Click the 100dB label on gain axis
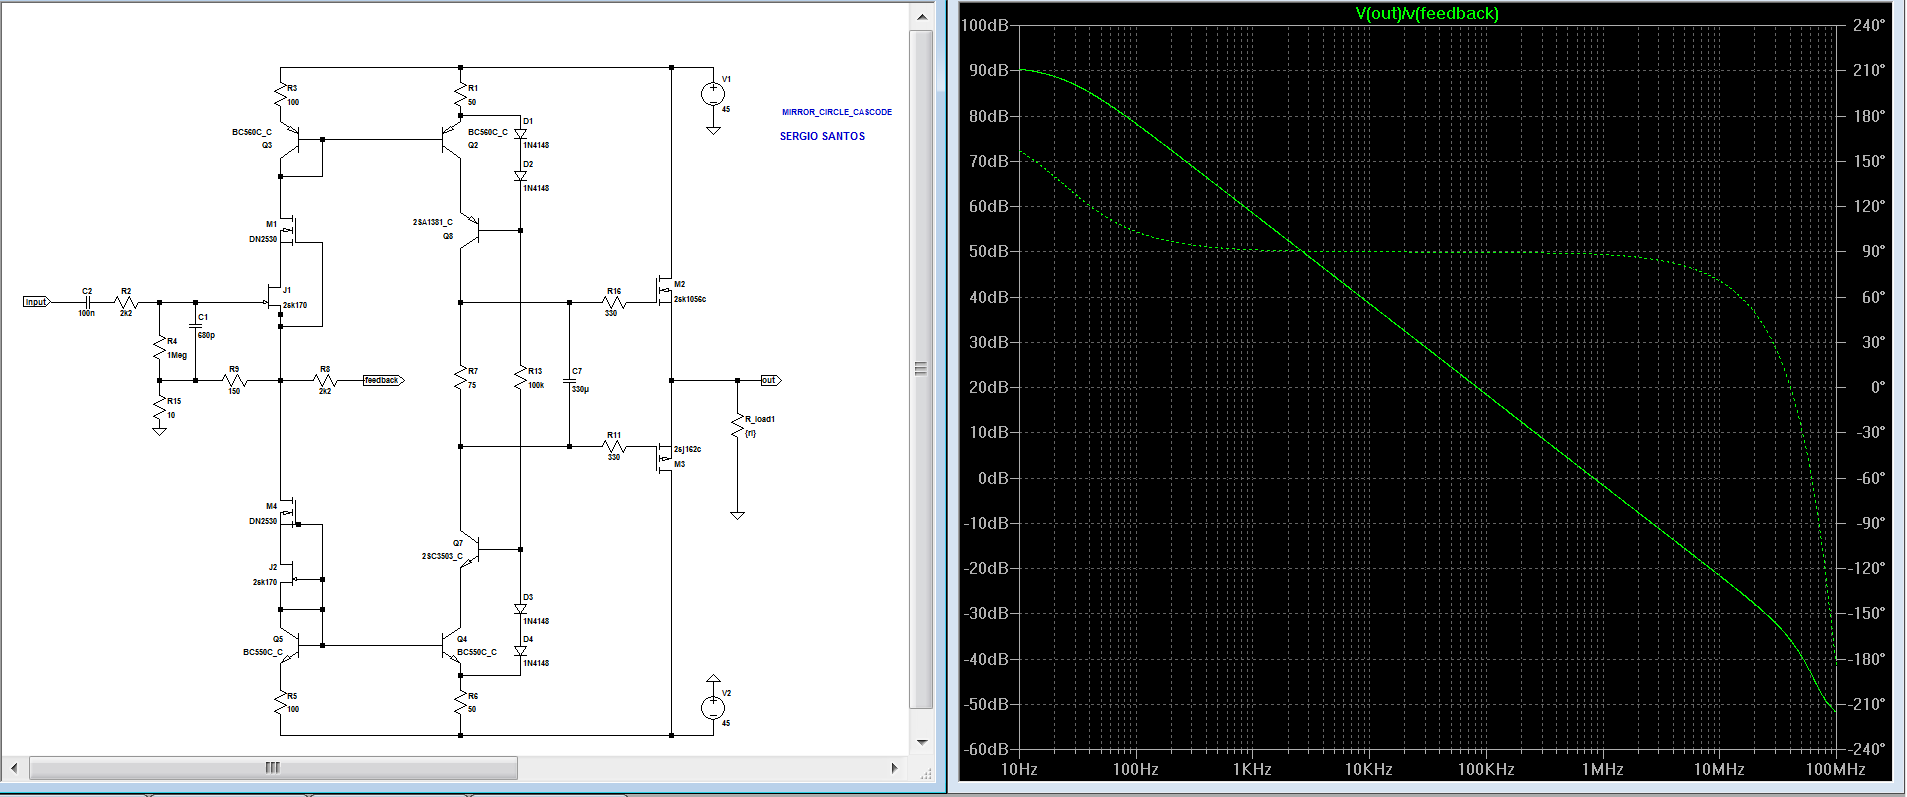The height and width of the screenshot is (797, 1907). (984, 25)
